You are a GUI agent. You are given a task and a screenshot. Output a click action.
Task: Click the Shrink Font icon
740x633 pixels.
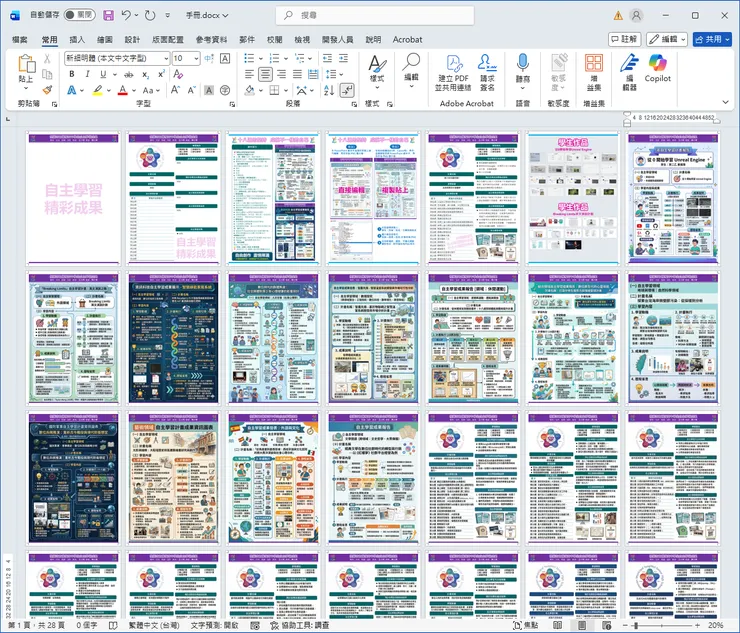(x=191, y=90)
